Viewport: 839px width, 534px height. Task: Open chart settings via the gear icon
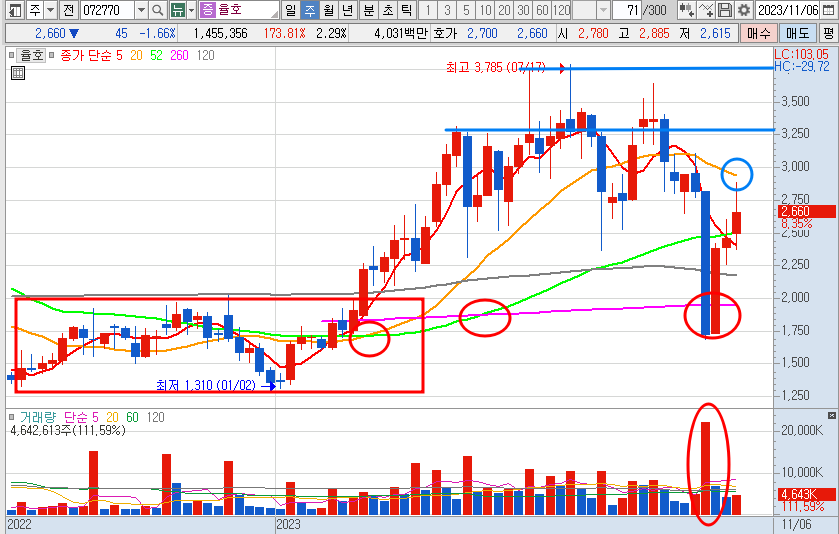pos(744,10)
